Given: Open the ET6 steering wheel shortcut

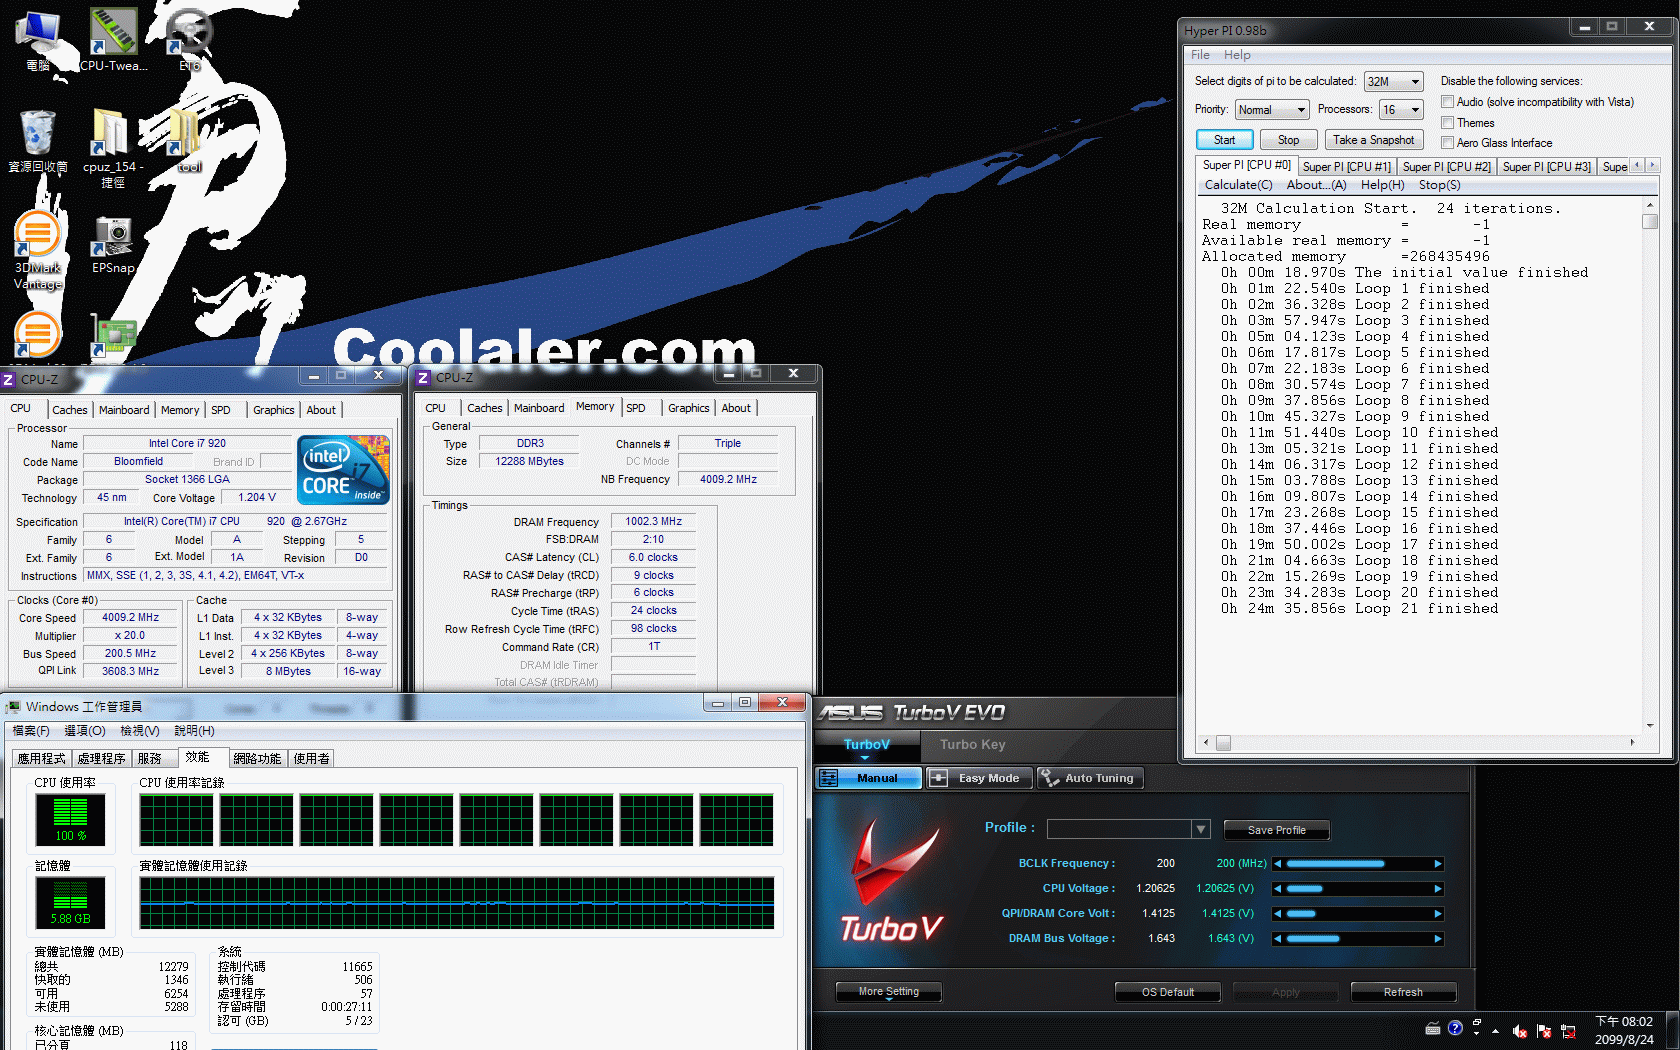Looking at the screenshot, I should [x=189, y=38].
